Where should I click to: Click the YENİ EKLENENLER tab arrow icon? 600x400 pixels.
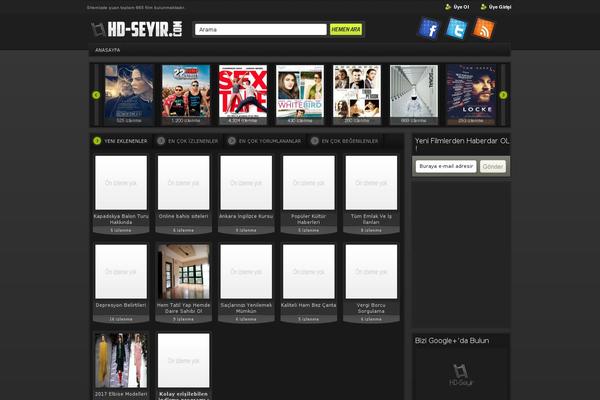(97, 141)
